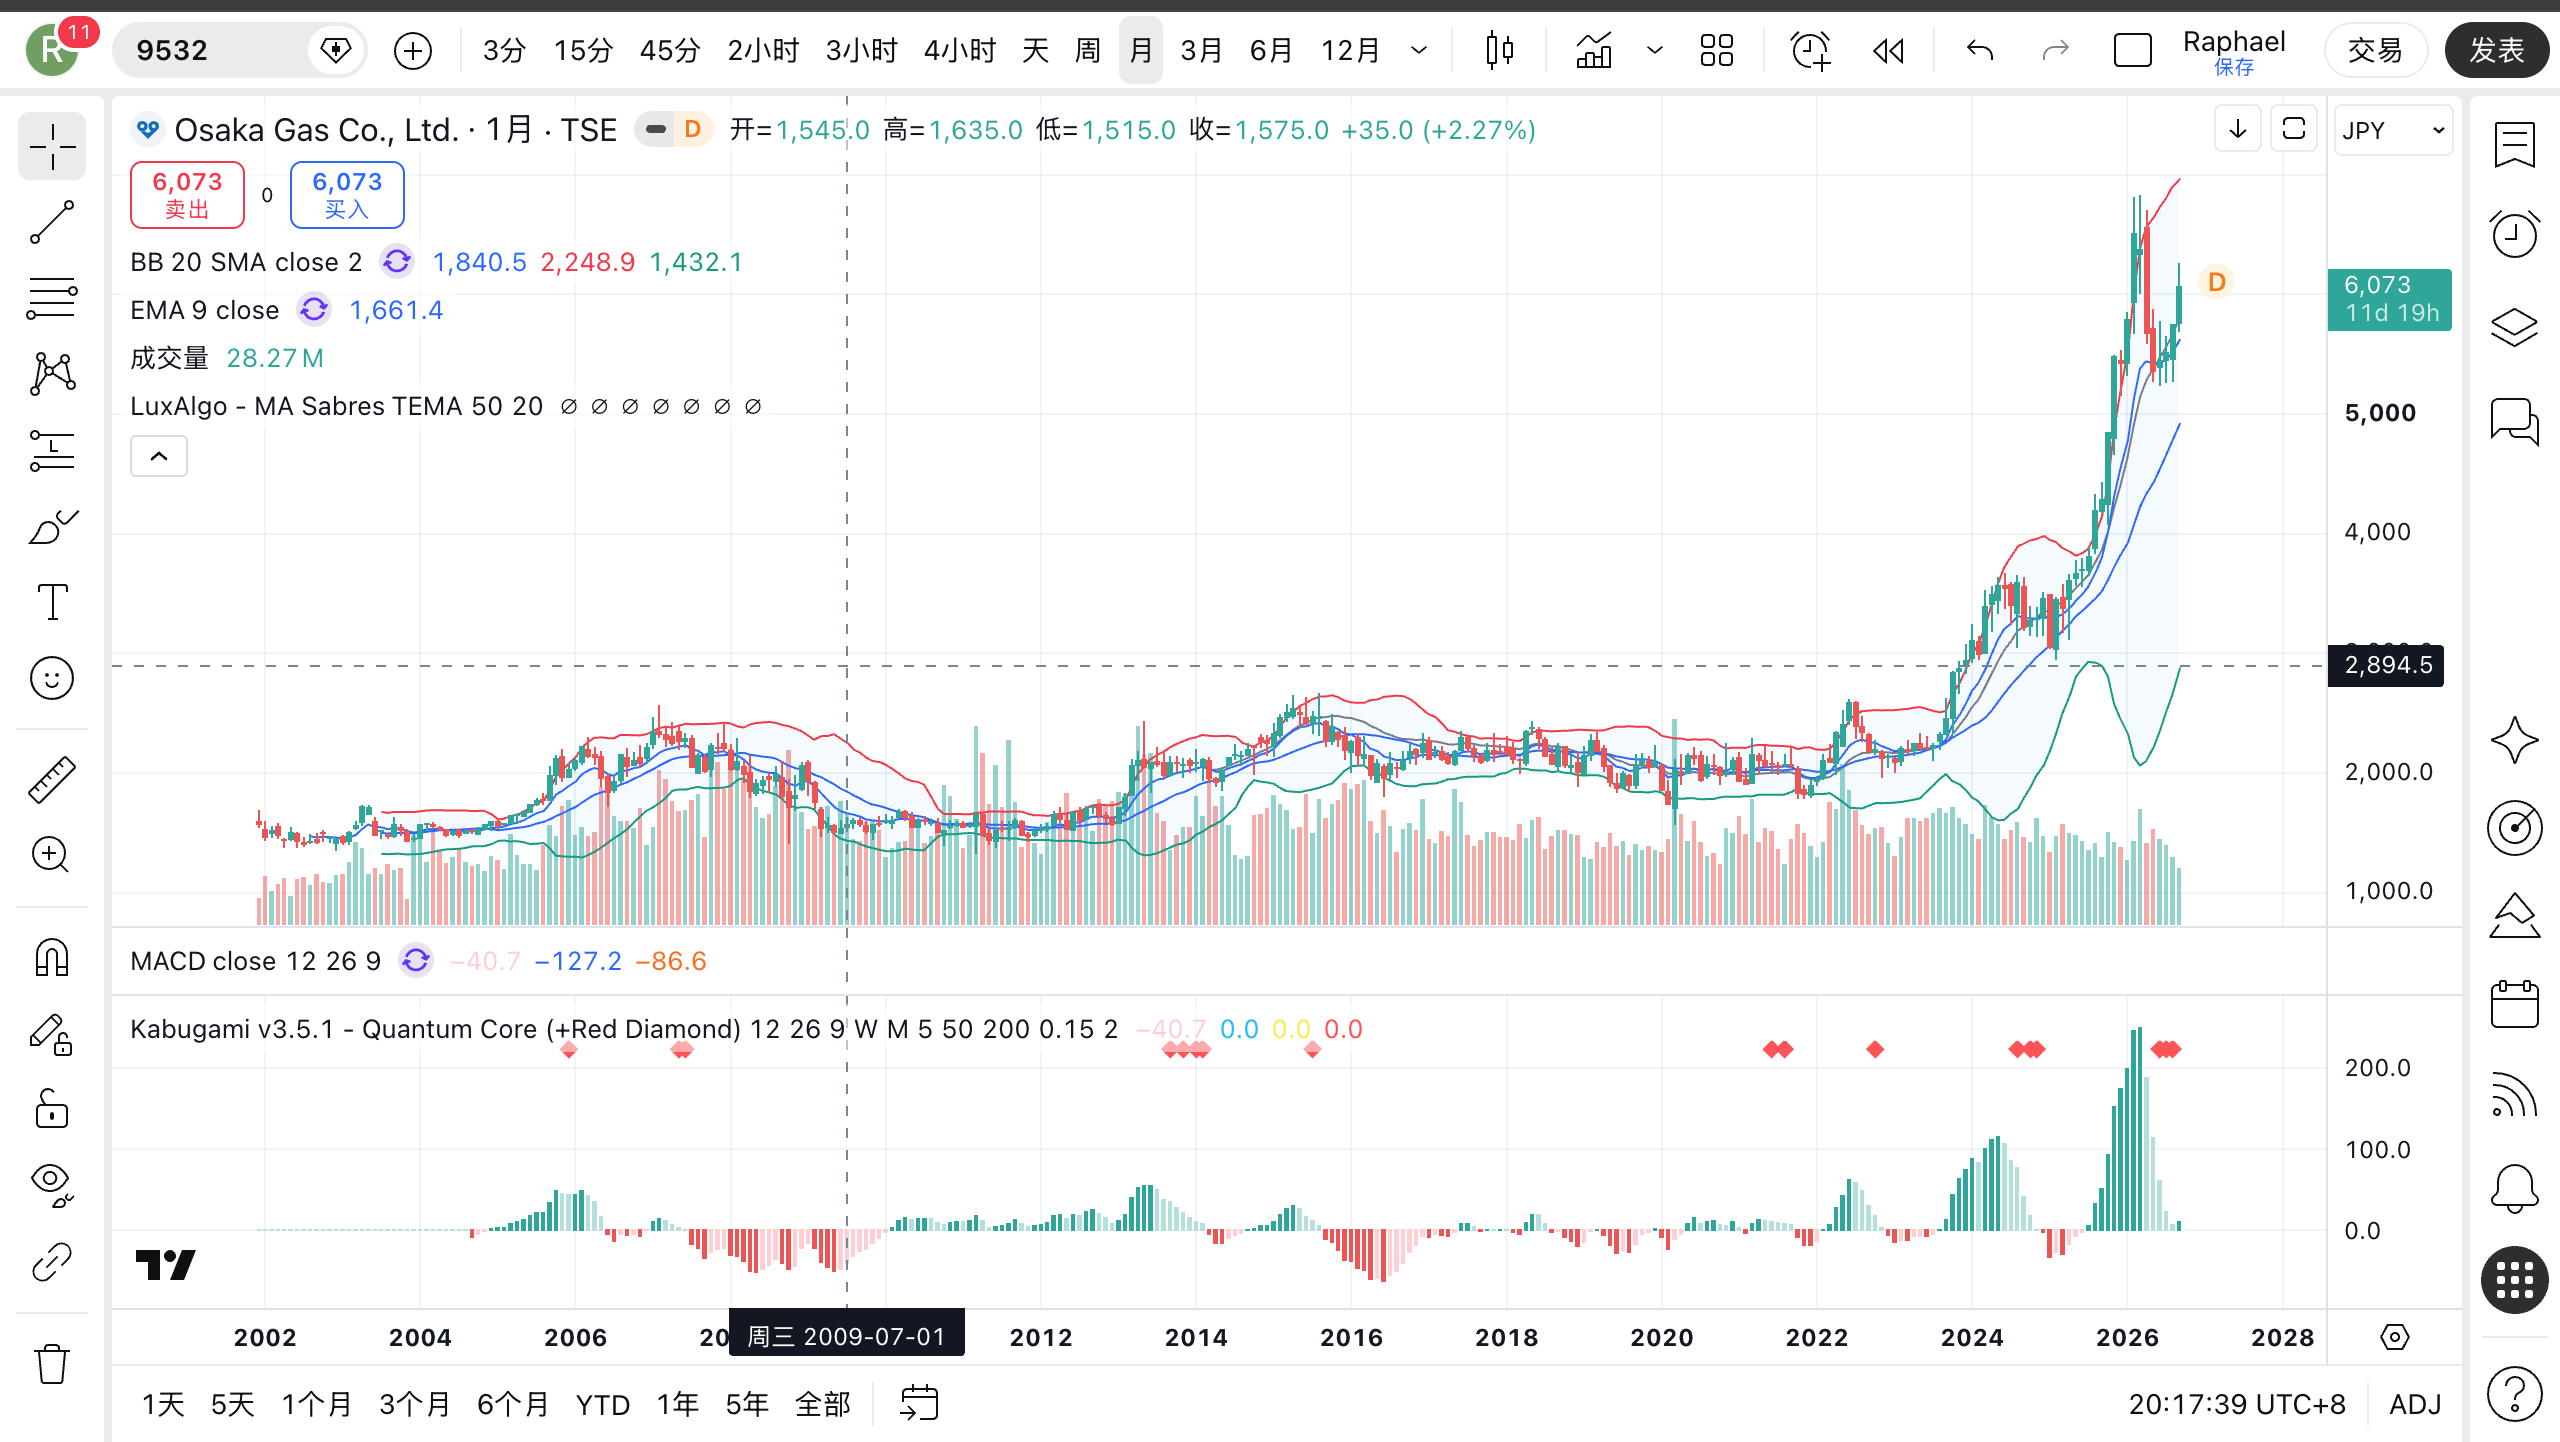Activate the zoom in tool
Viewport: 2560px width, 1442px height.
tap(52, 855)
